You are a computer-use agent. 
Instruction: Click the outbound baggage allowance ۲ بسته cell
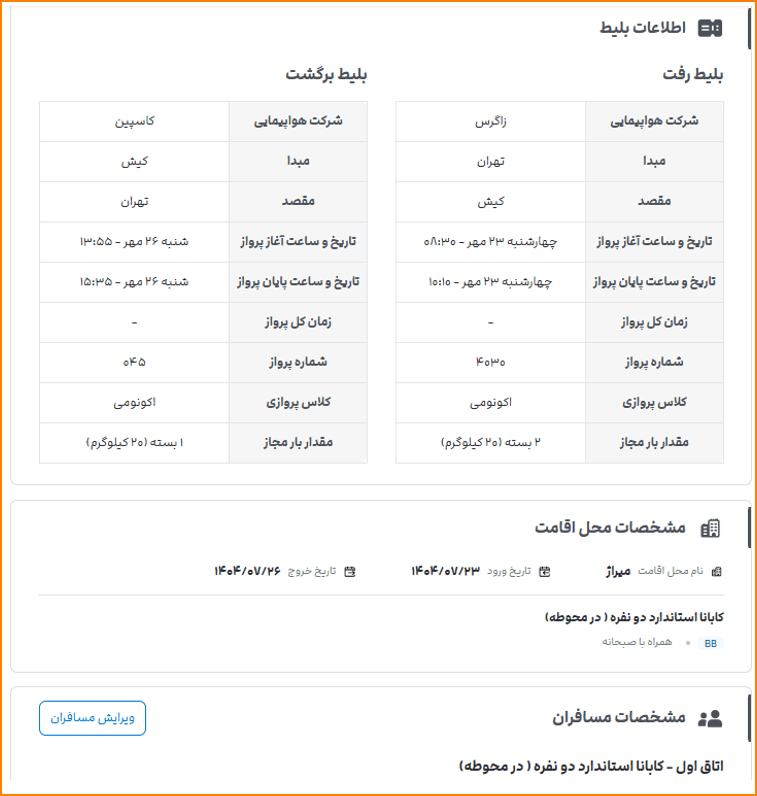point(490,442)
